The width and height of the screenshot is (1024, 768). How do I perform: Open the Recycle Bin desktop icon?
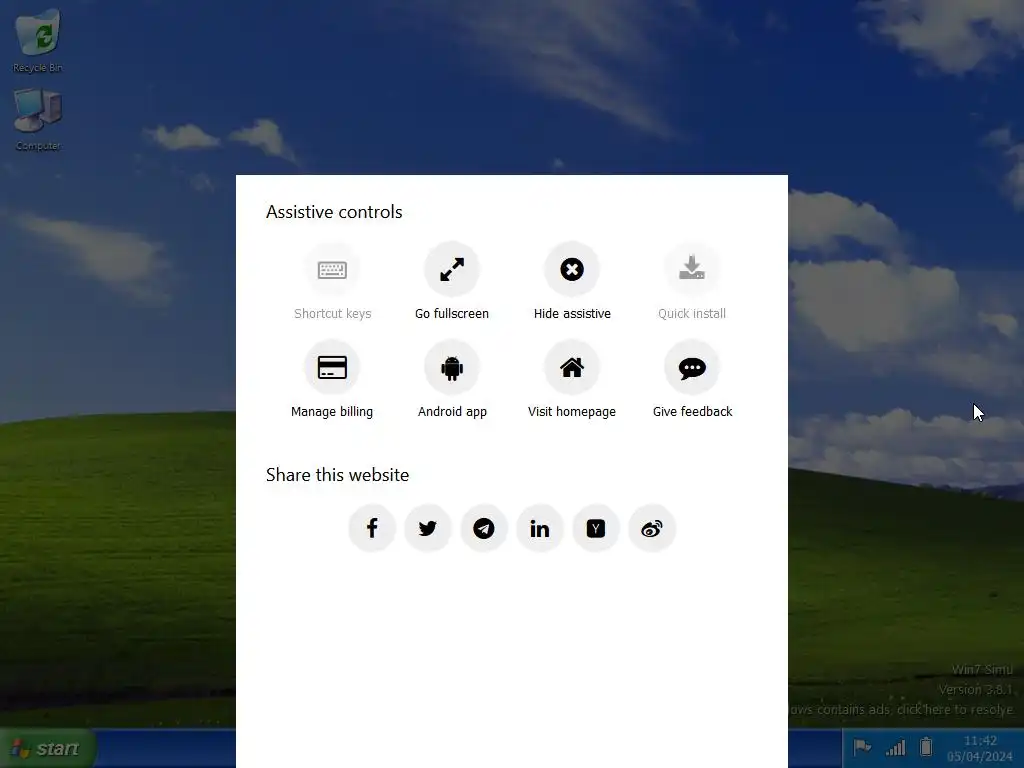point(38,40)
